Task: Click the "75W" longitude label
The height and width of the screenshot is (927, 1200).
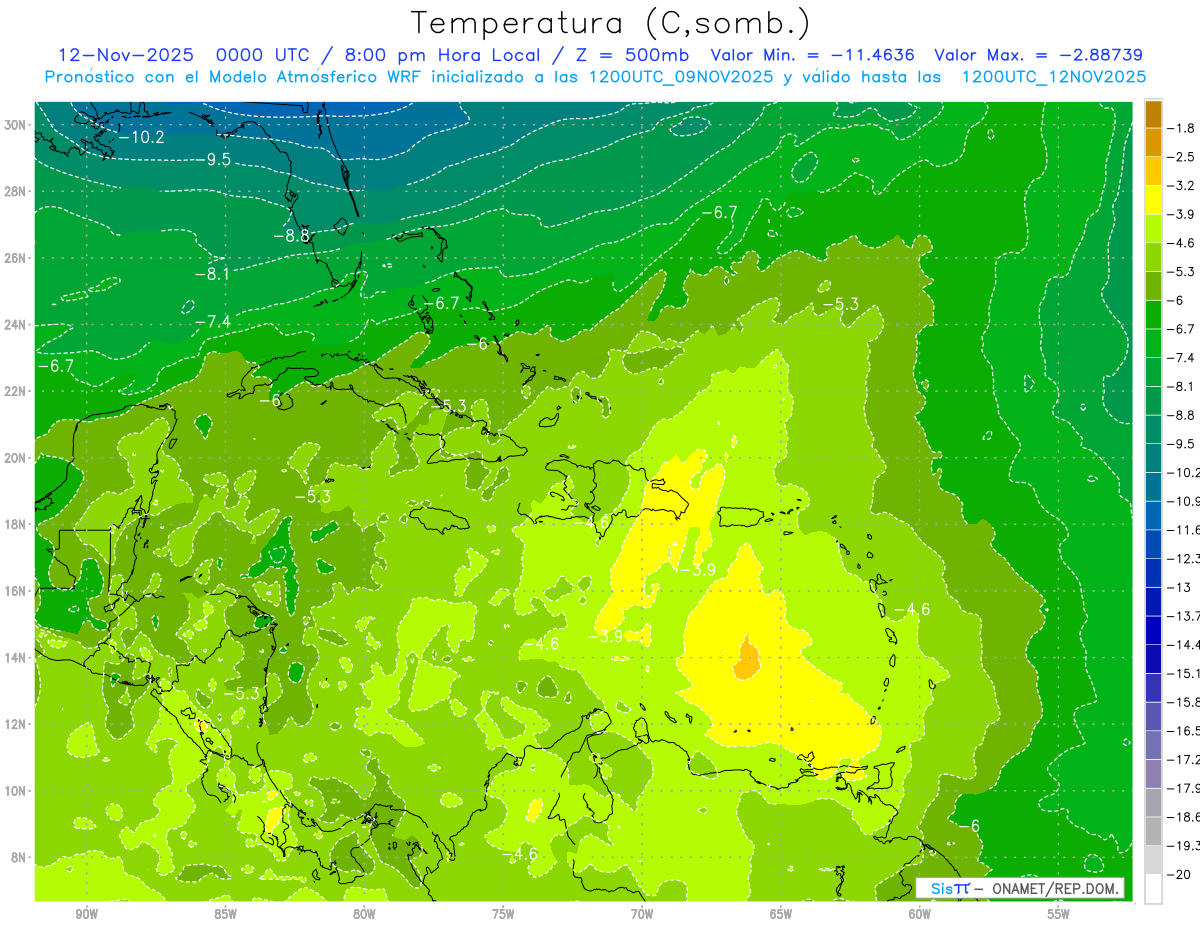Action: [503, 914]
